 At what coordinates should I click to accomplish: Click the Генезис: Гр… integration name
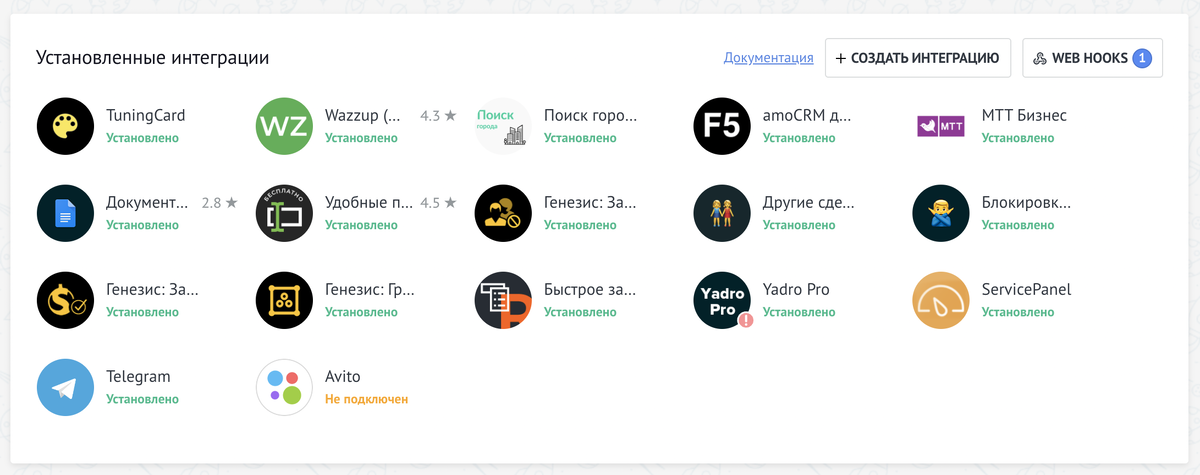pos(370,289)
